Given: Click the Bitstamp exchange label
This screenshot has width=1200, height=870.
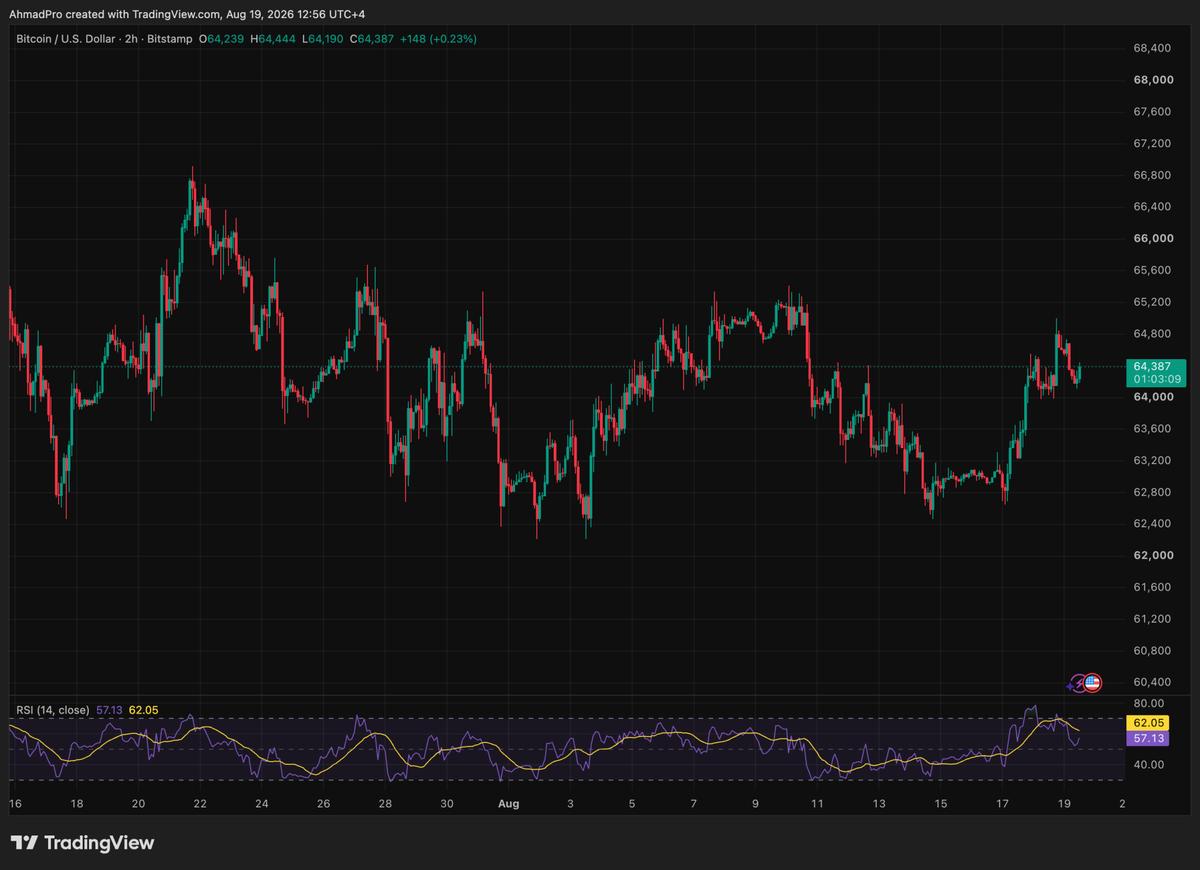Looking at the screenshot, I should click(172, 39).
